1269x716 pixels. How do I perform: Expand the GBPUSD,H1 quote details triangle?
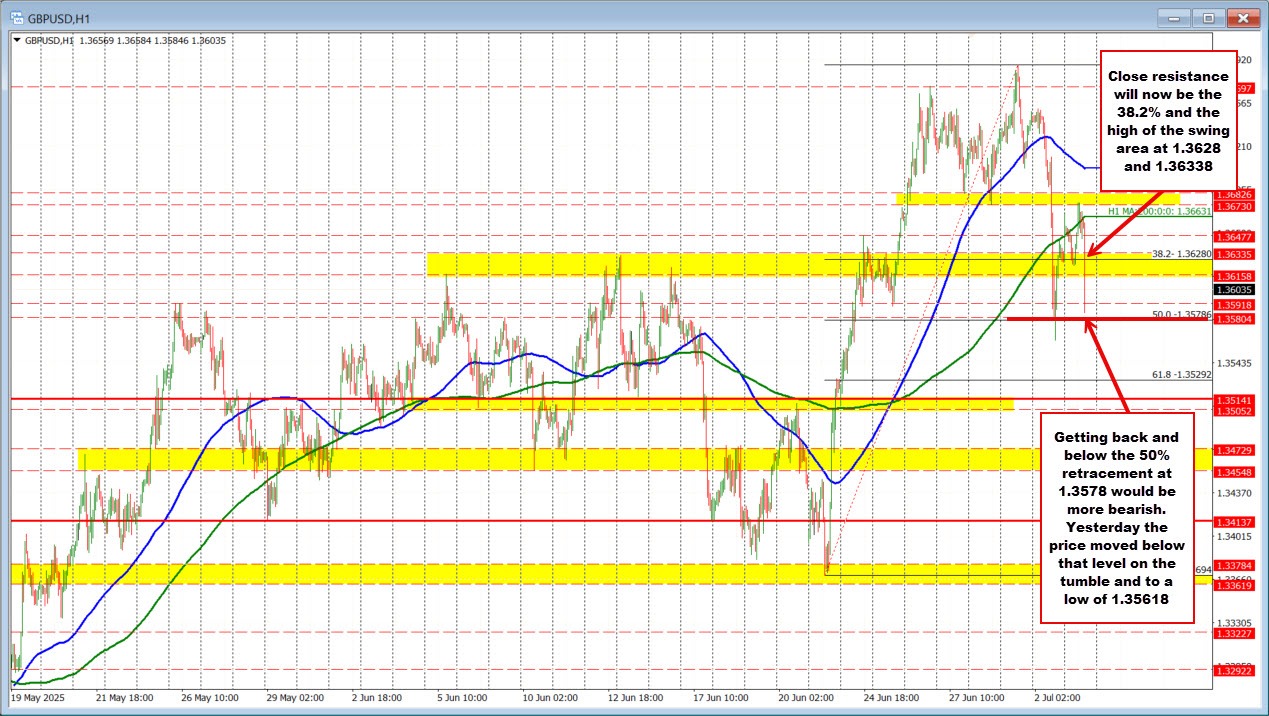(x=17, y=41)
